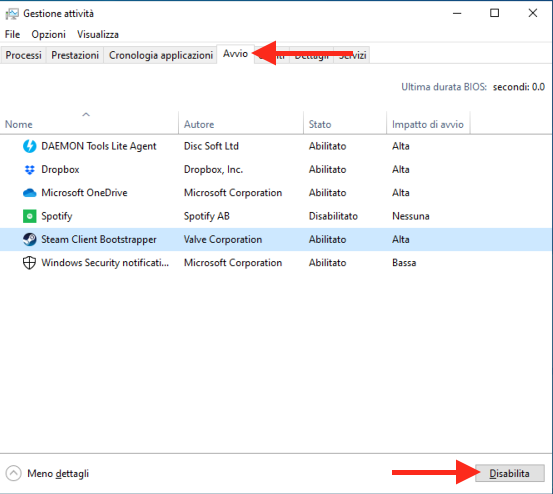Viewport: 553px width, 494px height.
Task: Sort list by Autore column header
Action: point(241,124)
